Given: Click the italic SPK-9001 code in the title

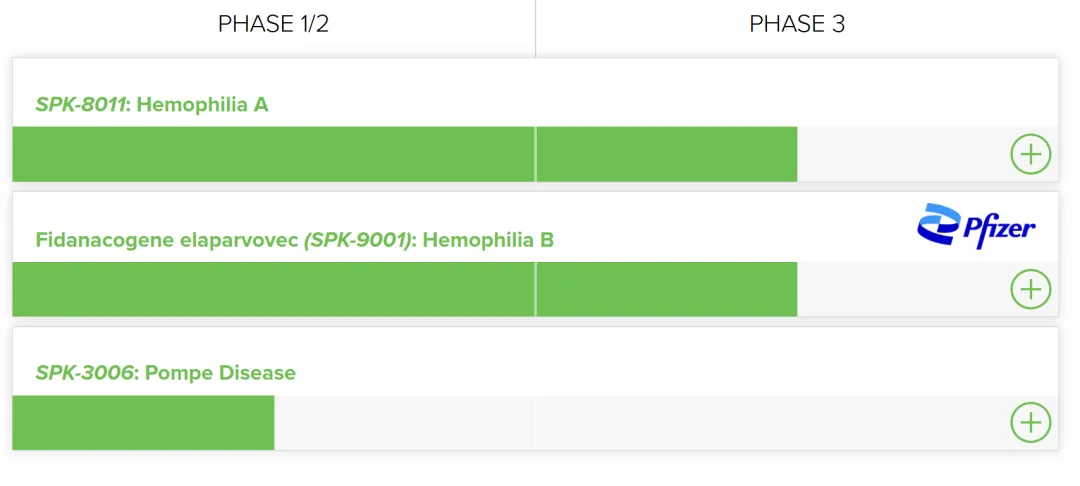Looking at the screenshot, I should click(358, 240).
